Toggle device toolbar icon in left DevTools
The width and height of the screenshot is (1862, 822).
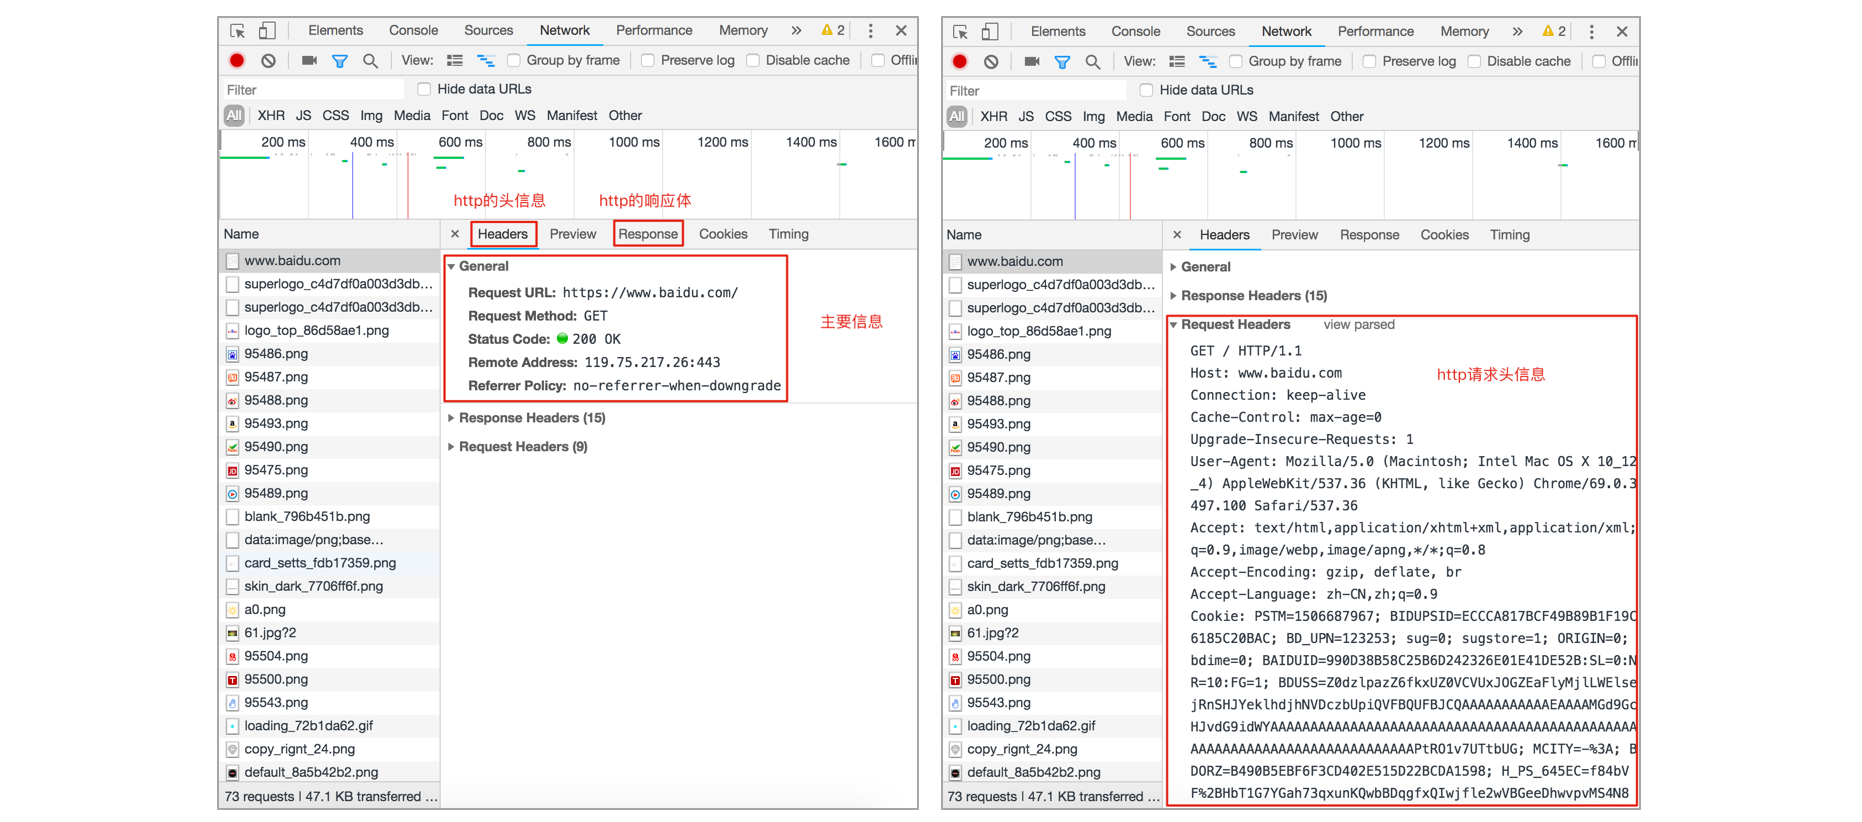267,31
